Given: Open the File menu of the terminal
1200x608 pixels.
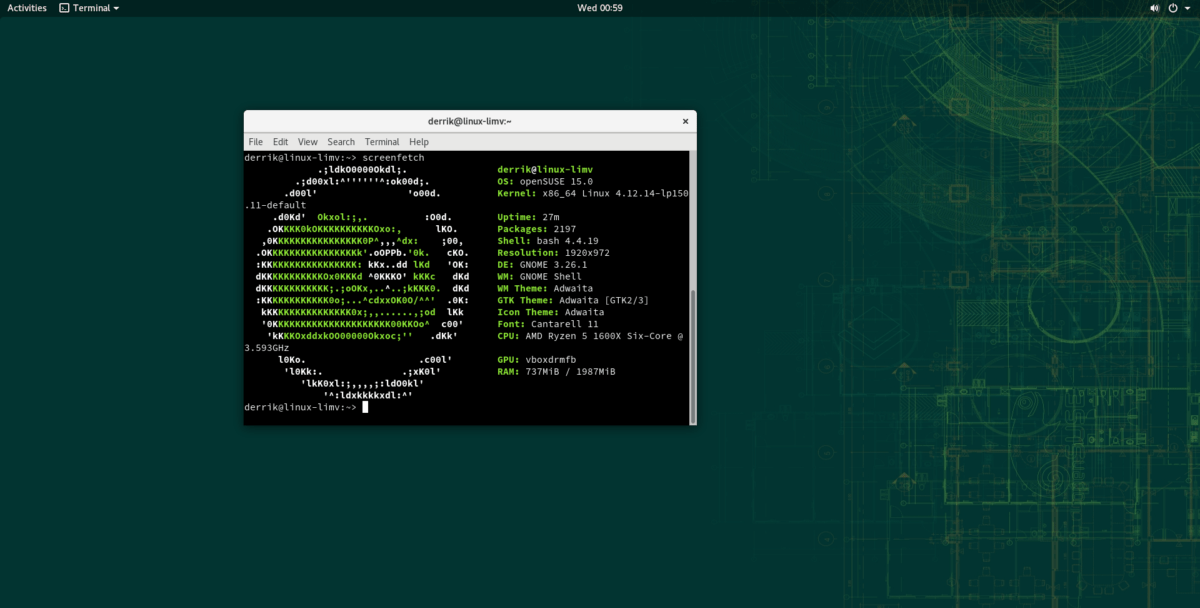Looking at the screenshot, I should tap(255, 141).
